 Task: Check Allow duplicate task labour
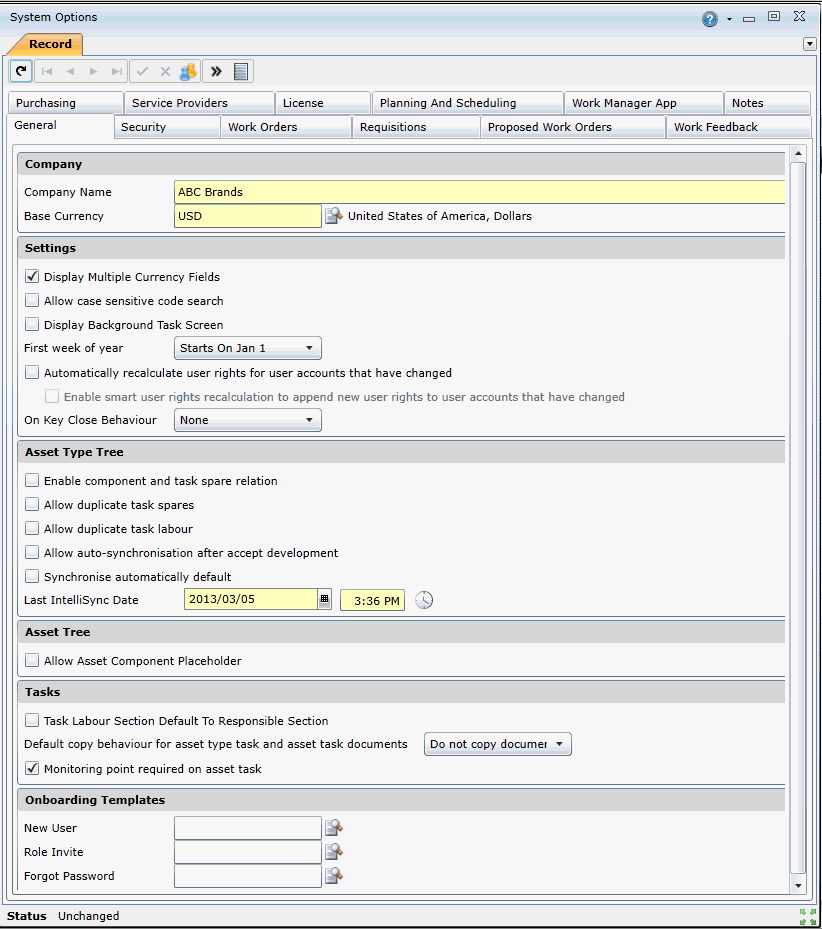32,528
